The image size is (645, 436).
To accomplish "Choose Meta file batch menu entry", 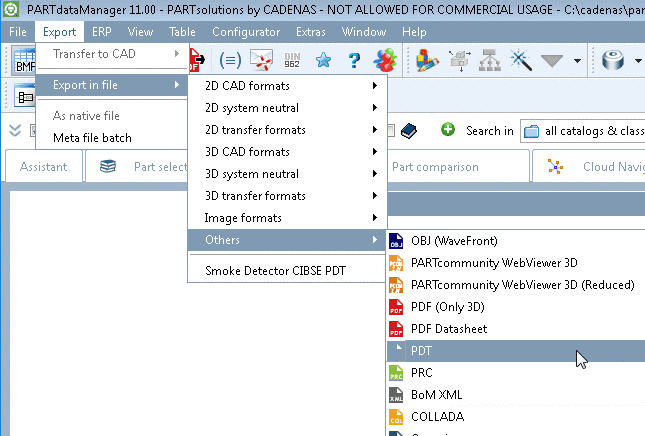I will coord(112,138).
